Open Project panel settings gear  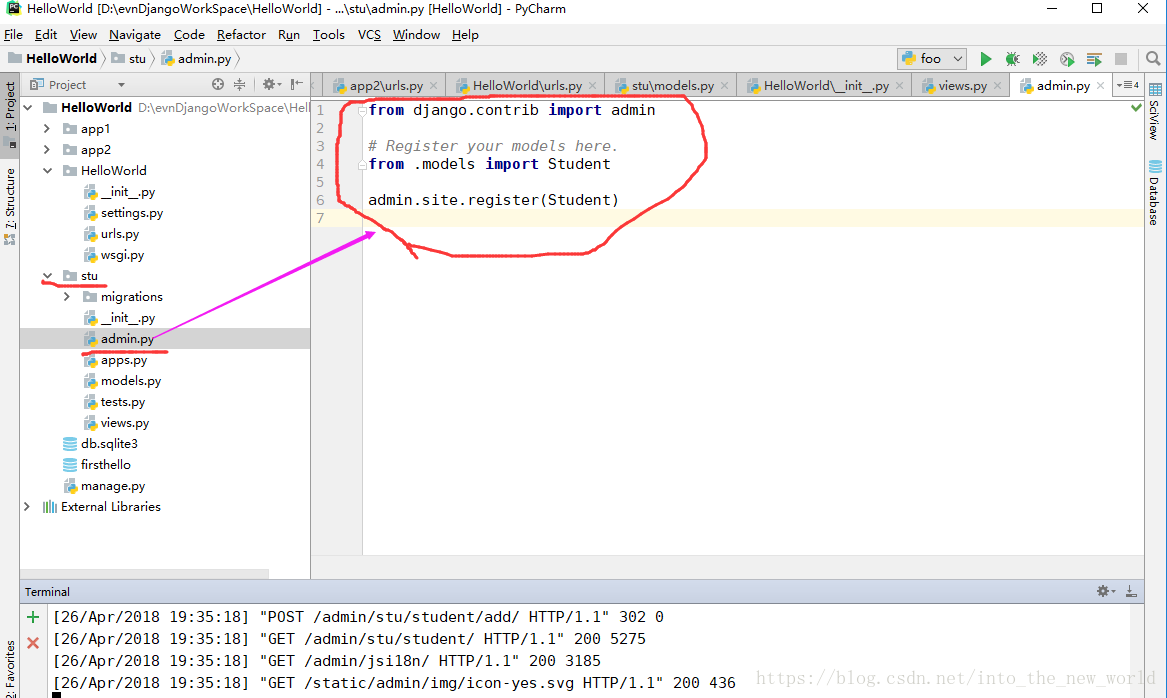pyautogui.click(x=271, y=84)
